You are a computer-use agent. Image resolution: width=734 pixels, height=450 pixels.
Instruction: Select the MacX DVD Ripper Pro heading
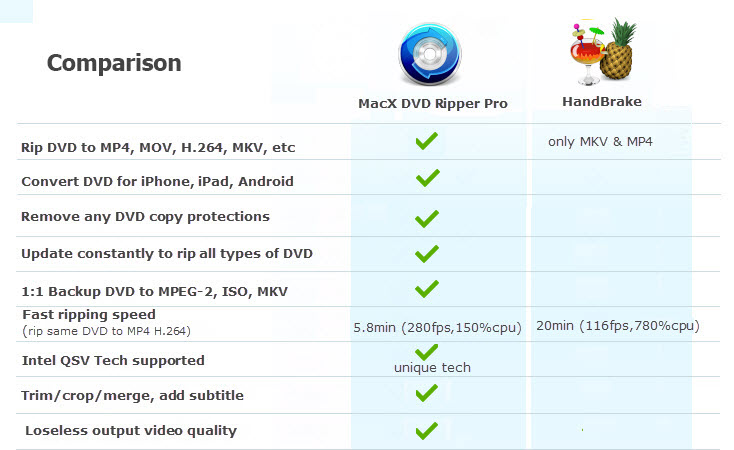point(433,103)
